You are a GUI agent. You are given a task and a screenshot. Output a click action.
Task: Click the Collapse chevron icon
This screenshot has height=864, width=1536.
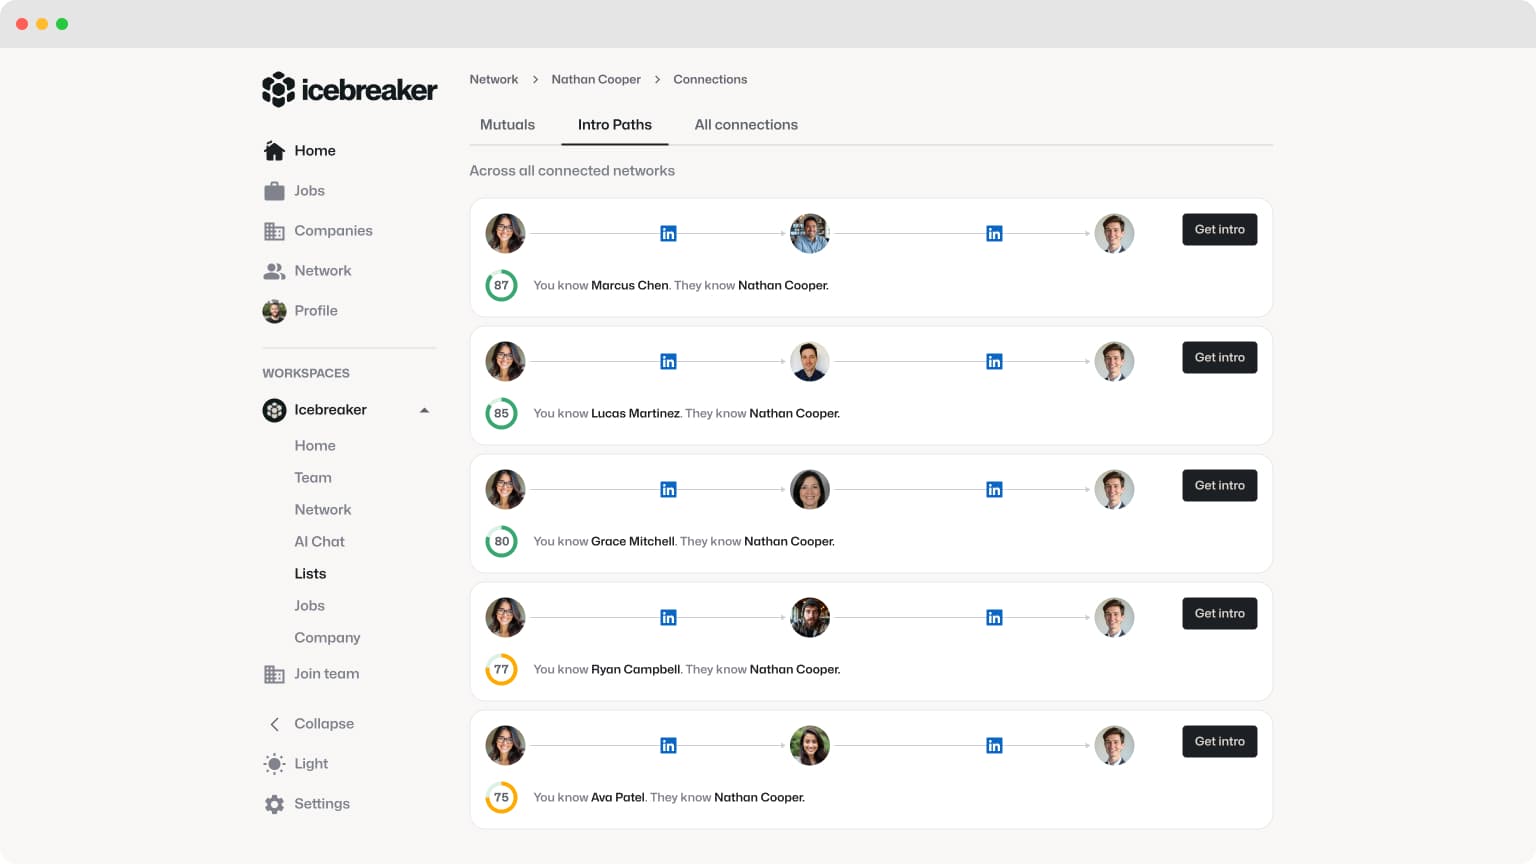click(x=274, y=724)
